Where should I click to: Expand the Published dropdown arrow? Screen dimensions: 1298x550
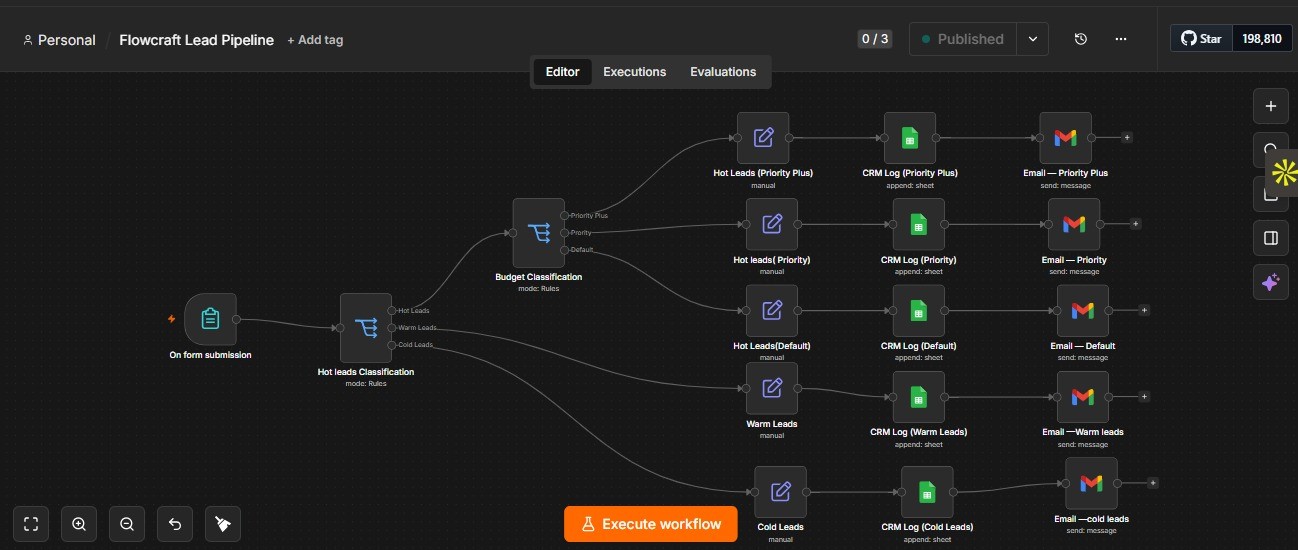[x=1032, y=39]
